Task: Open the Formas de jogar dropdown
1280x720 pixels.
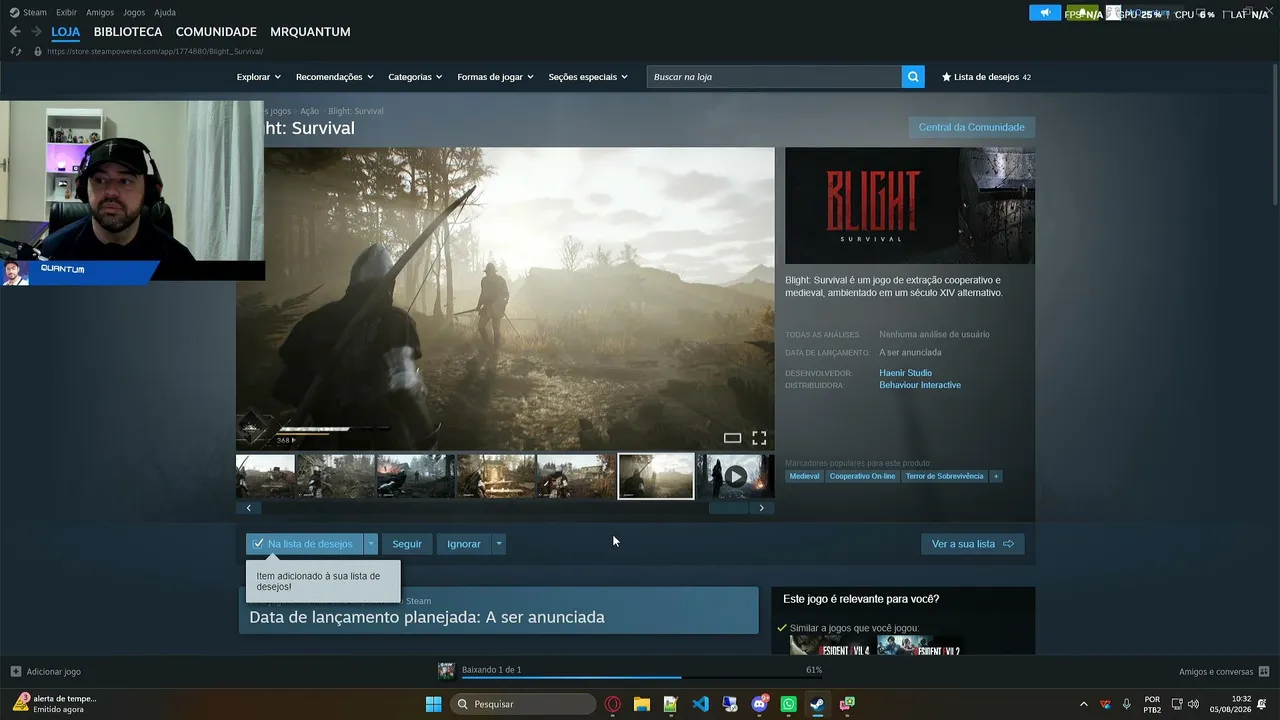Action: tap(495, 77)
